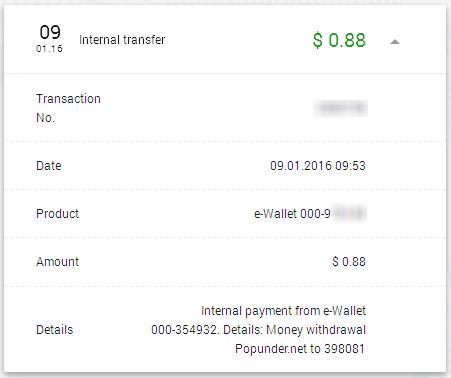451x378 pixels.
Task: Select the $ 0.88 amount value in row
Action: (349, 262)
